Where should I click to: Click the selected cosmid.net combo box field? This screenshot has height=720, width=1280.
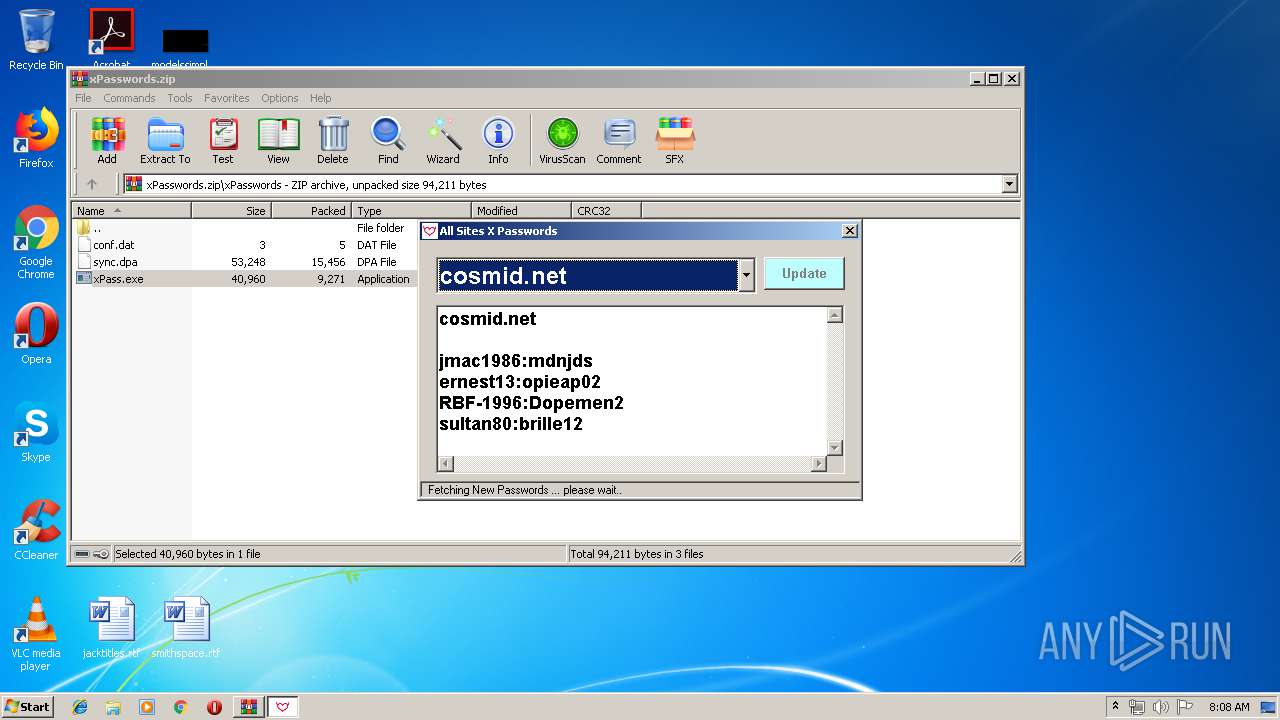click(588, 276)
